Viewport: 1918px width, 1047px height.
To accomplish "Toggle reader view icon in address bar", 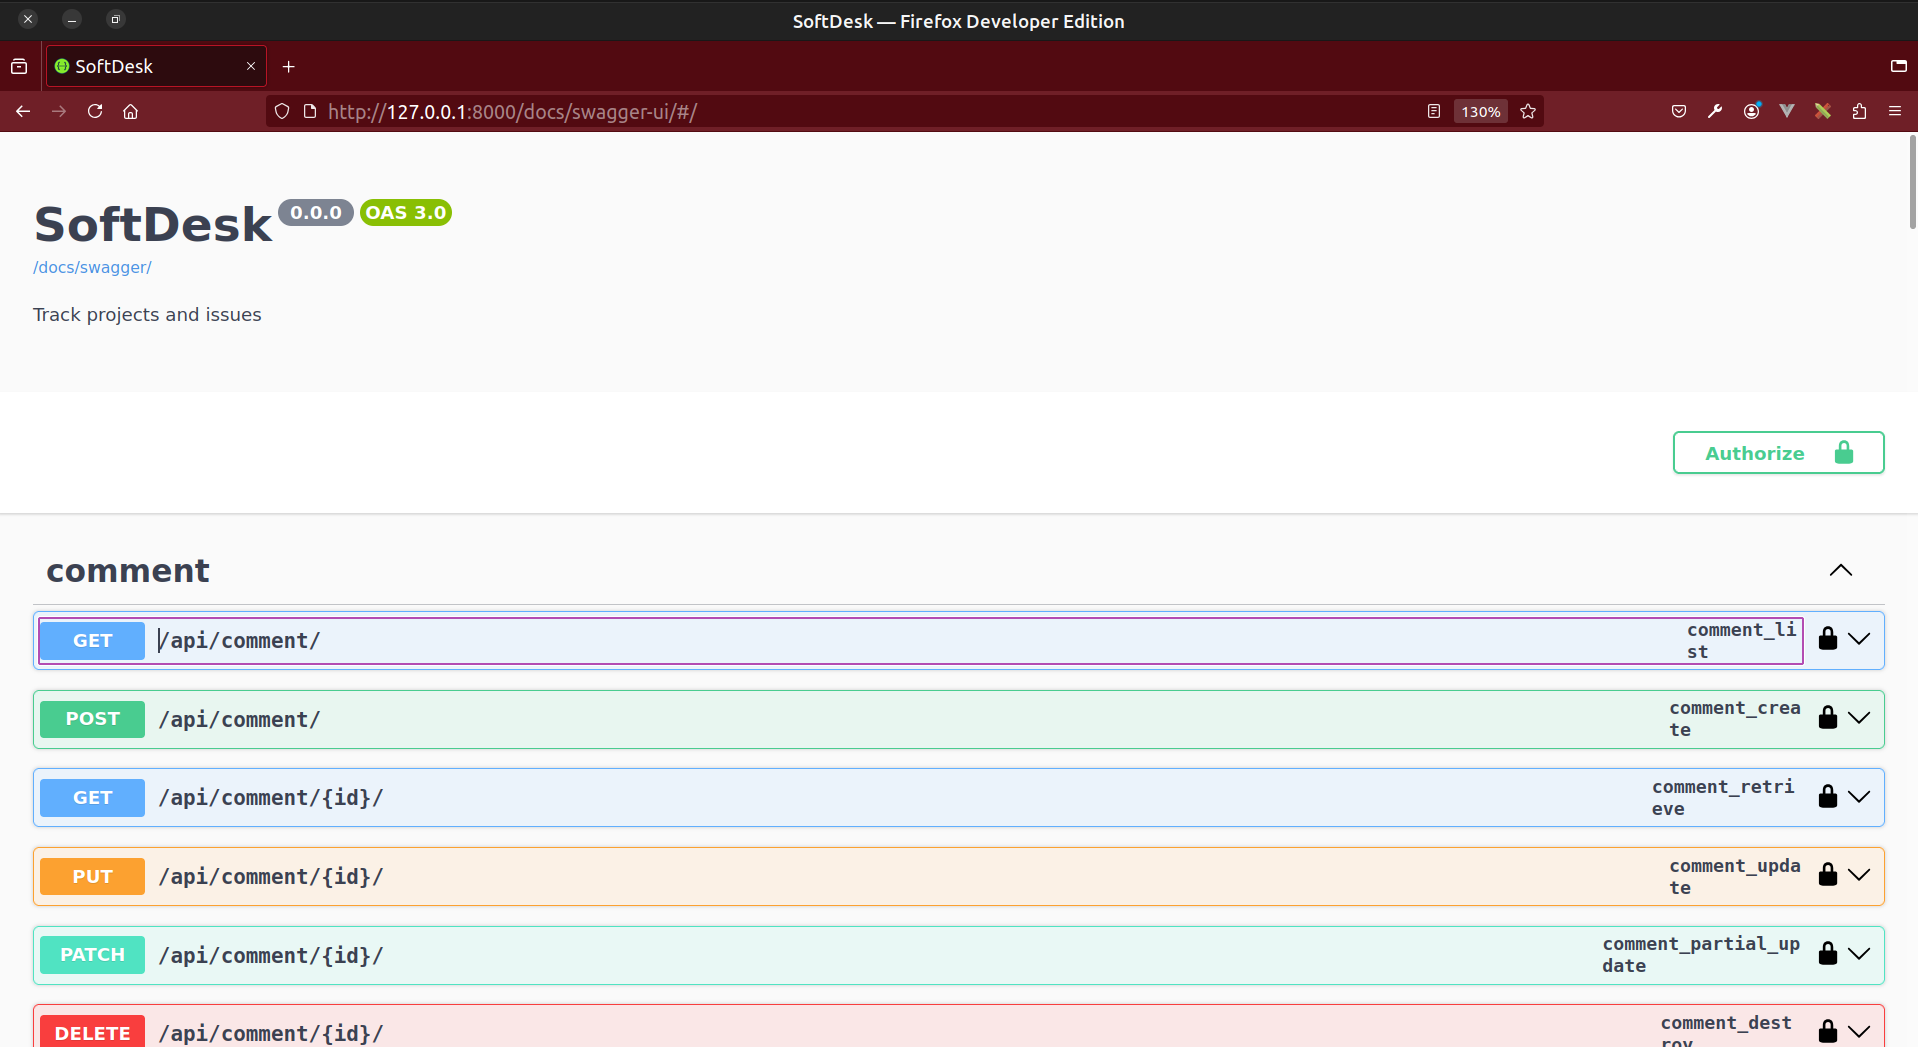I will 1434,111.
